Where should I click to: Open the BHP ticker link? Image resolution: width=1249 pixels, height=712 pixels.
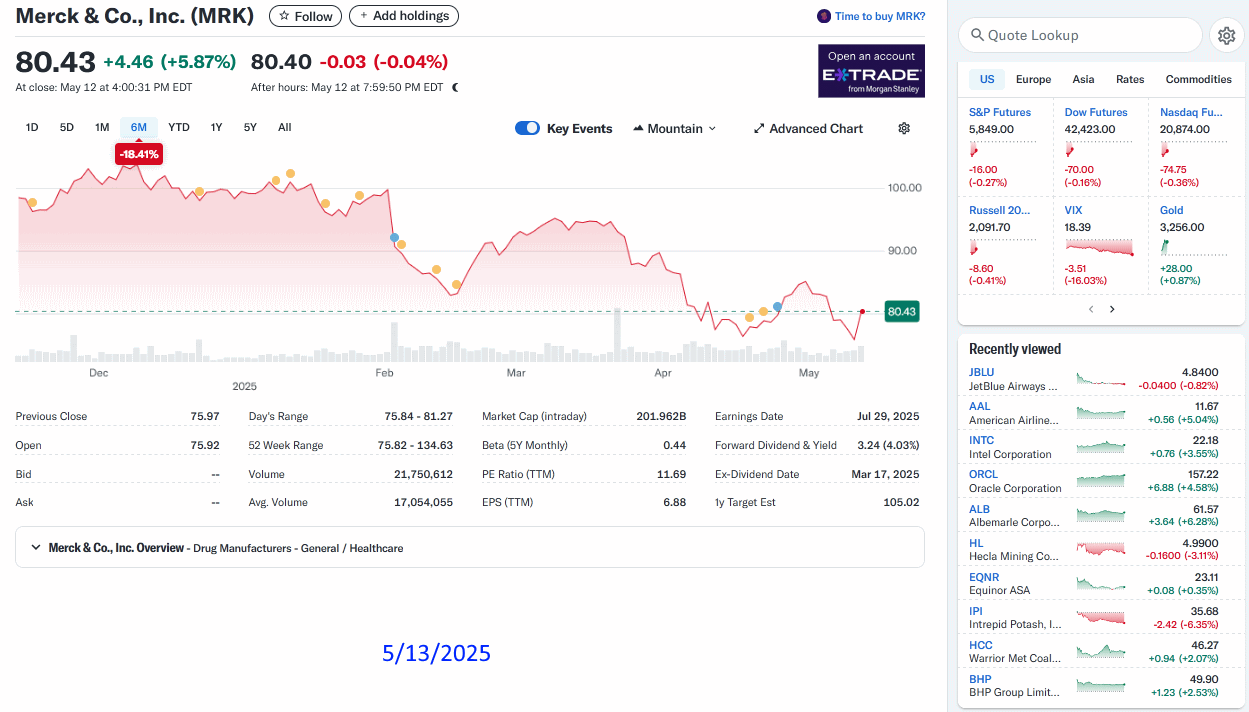point(980,679)
